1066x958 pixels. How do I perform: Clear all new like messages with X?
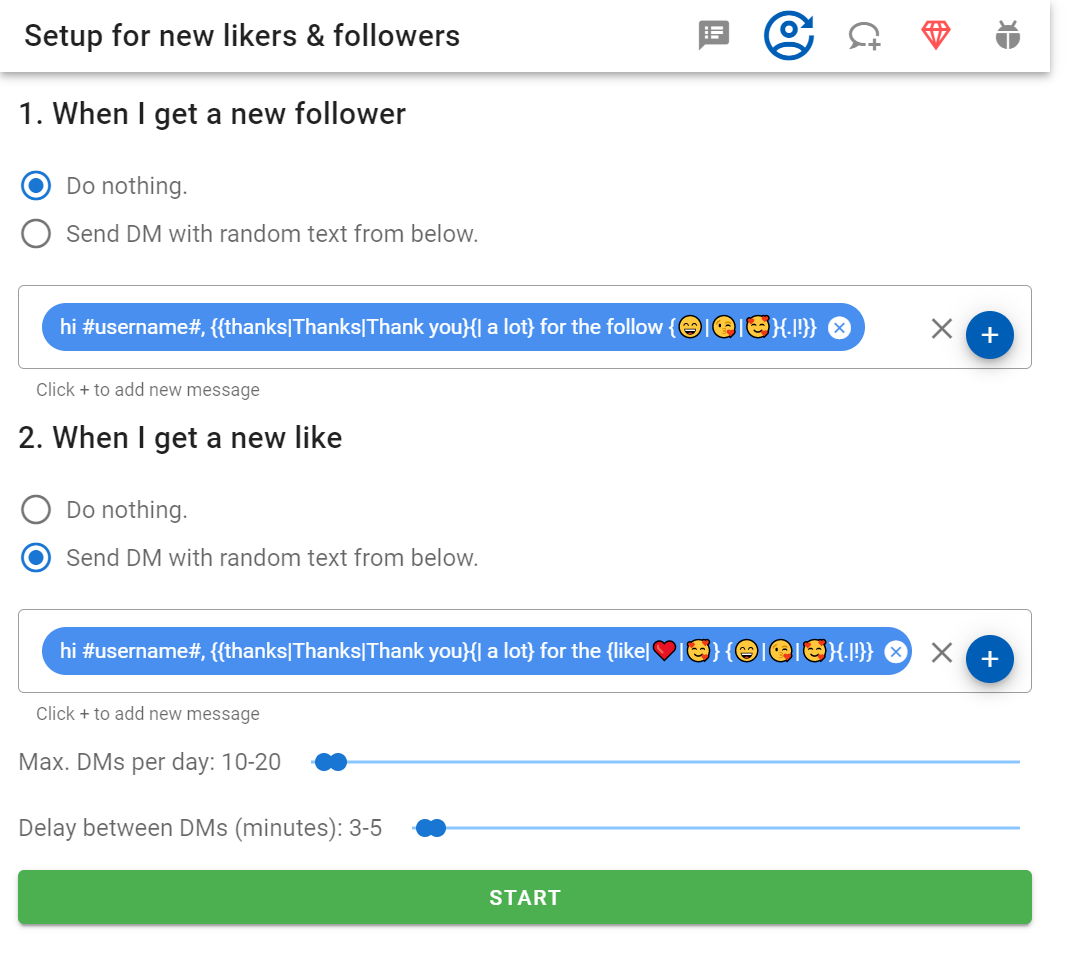[x=941, y=653]
